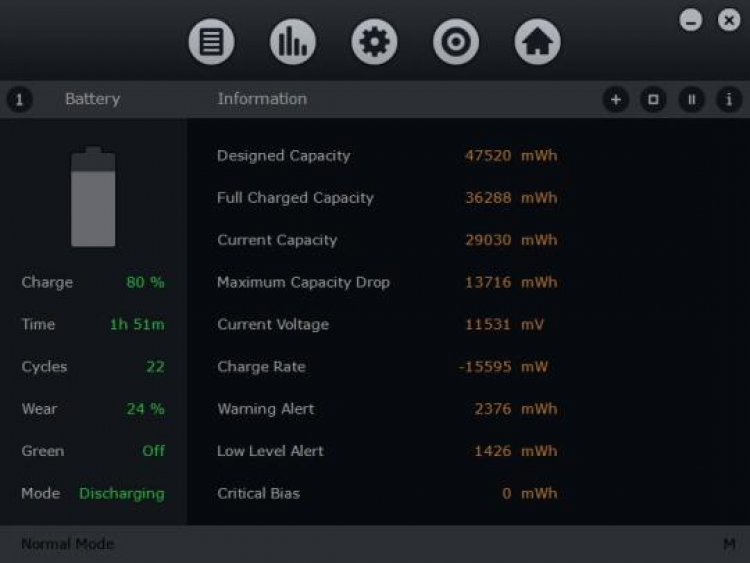Click the battery level graphic
The width and height of the screenshot is (750, 563).
point(93,197)
